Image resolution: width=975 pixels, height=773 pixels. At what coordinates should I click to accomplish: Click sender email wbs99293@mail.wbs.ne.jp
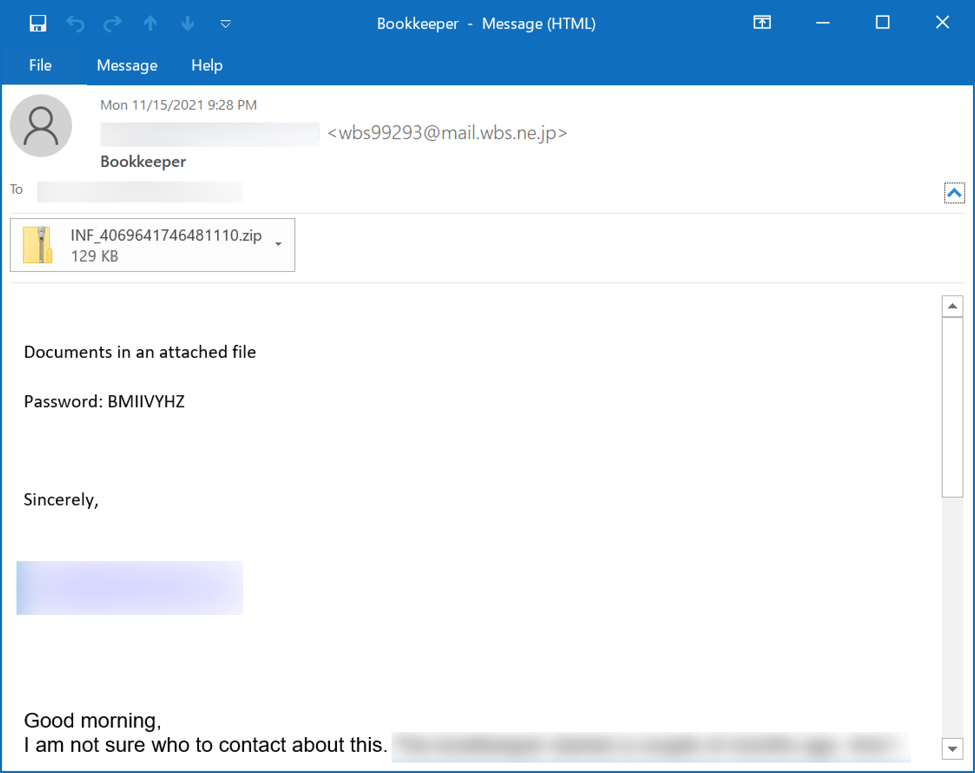(x=447, y=133)
